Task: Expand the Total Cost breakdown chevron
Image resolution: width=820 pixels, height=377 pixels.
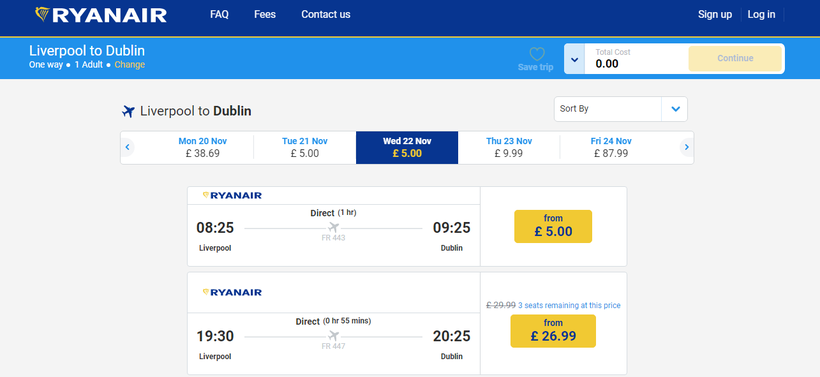Action: point(575,59)
